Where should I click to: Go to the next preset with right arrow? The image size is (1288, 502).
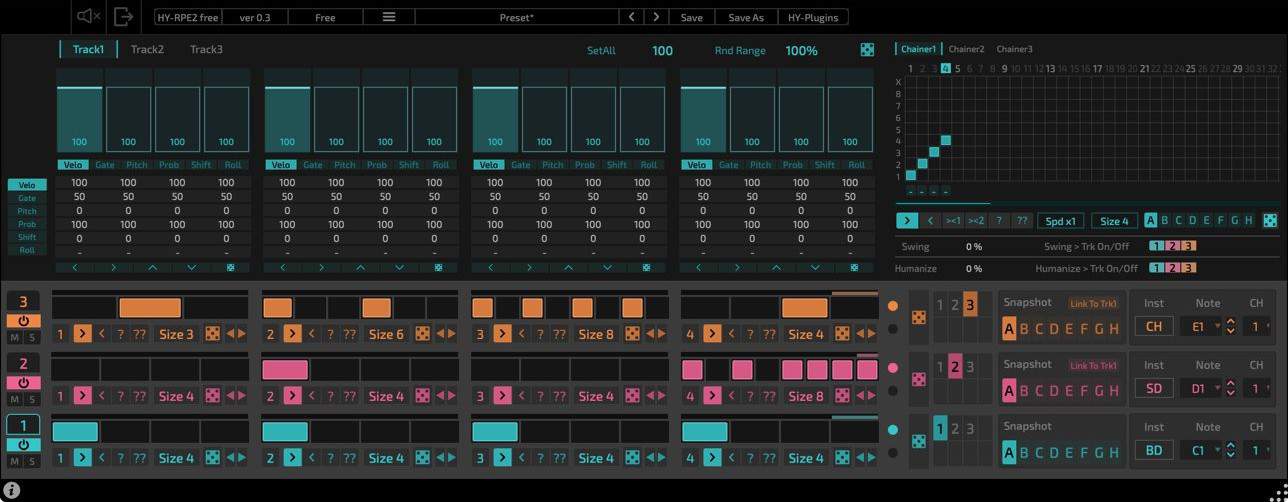[x=656, y=17]
